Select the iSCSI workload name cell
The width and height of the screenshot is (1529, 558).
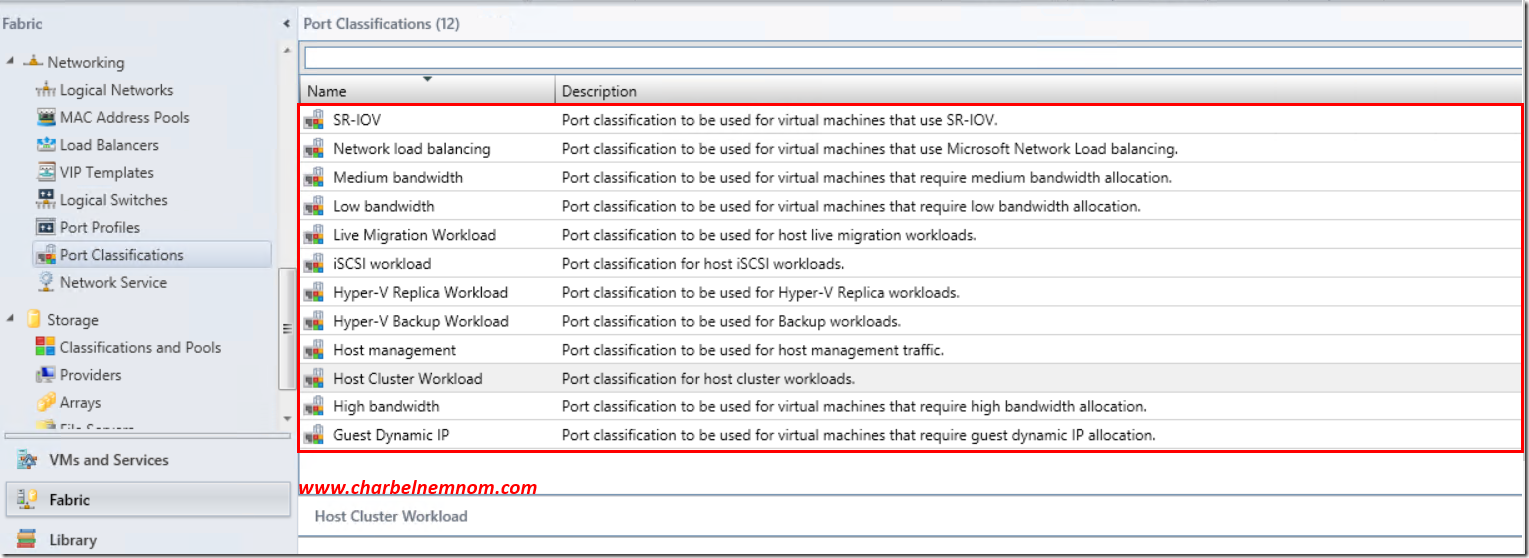click(382, 264)
